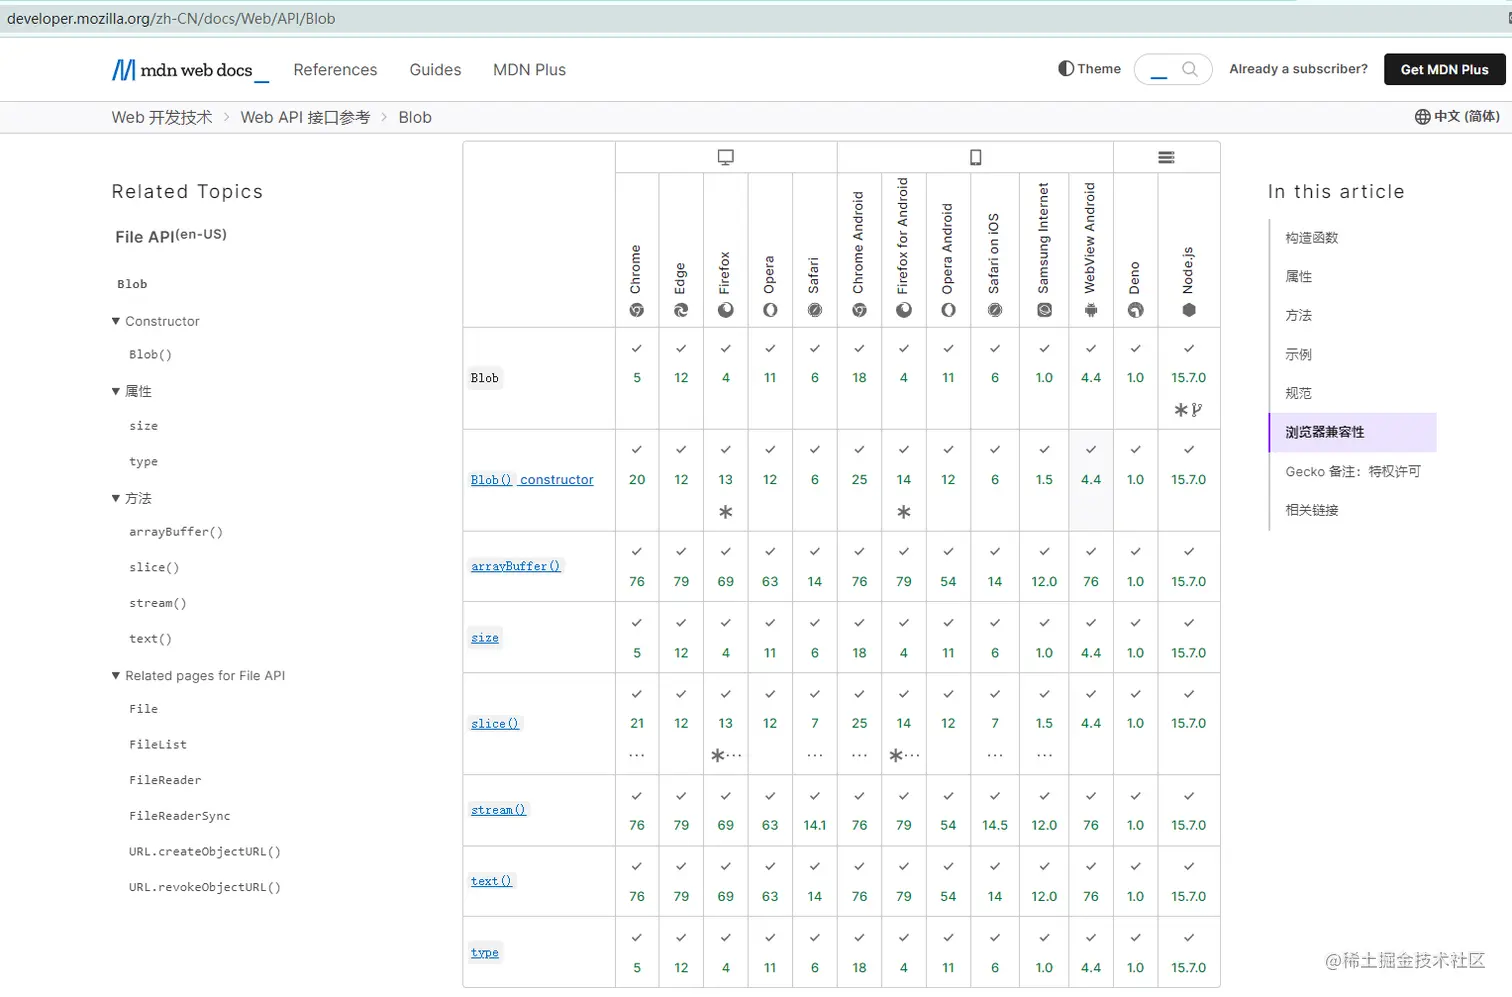Click asterisk note under Firefox 13 constructor cell
Viewport: 1512px width, 997px height.
point(726,512)
